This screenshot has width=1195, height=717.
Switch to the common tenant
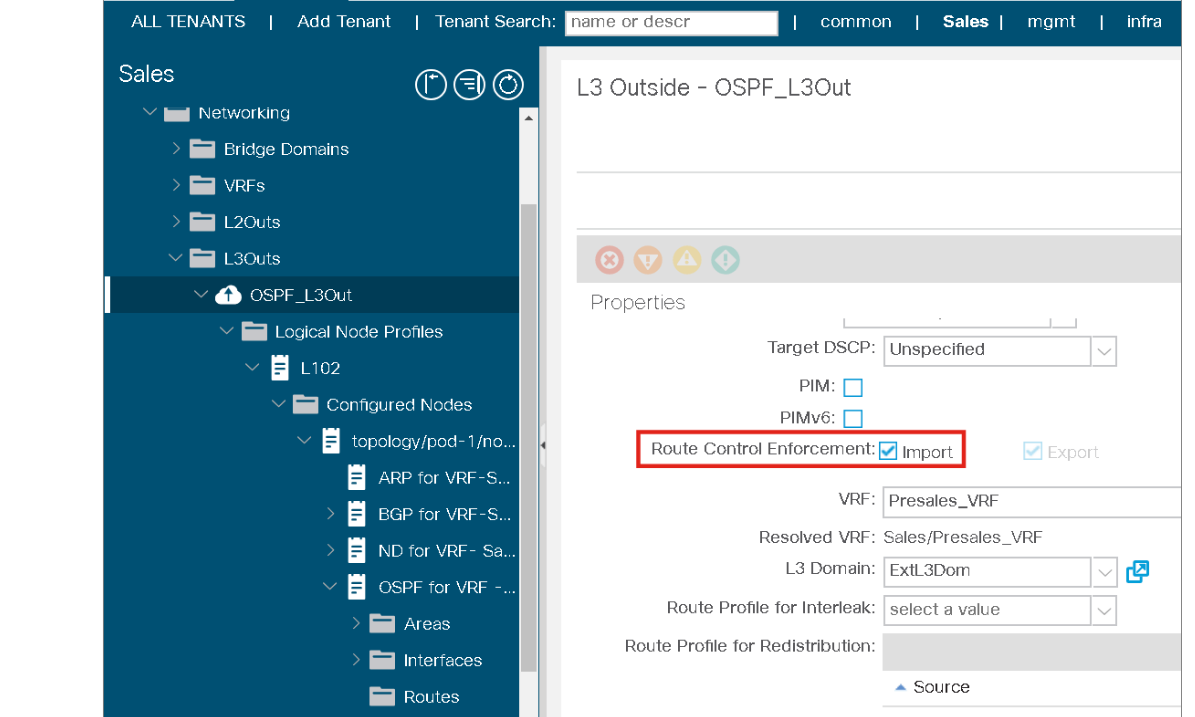point(855,22)
